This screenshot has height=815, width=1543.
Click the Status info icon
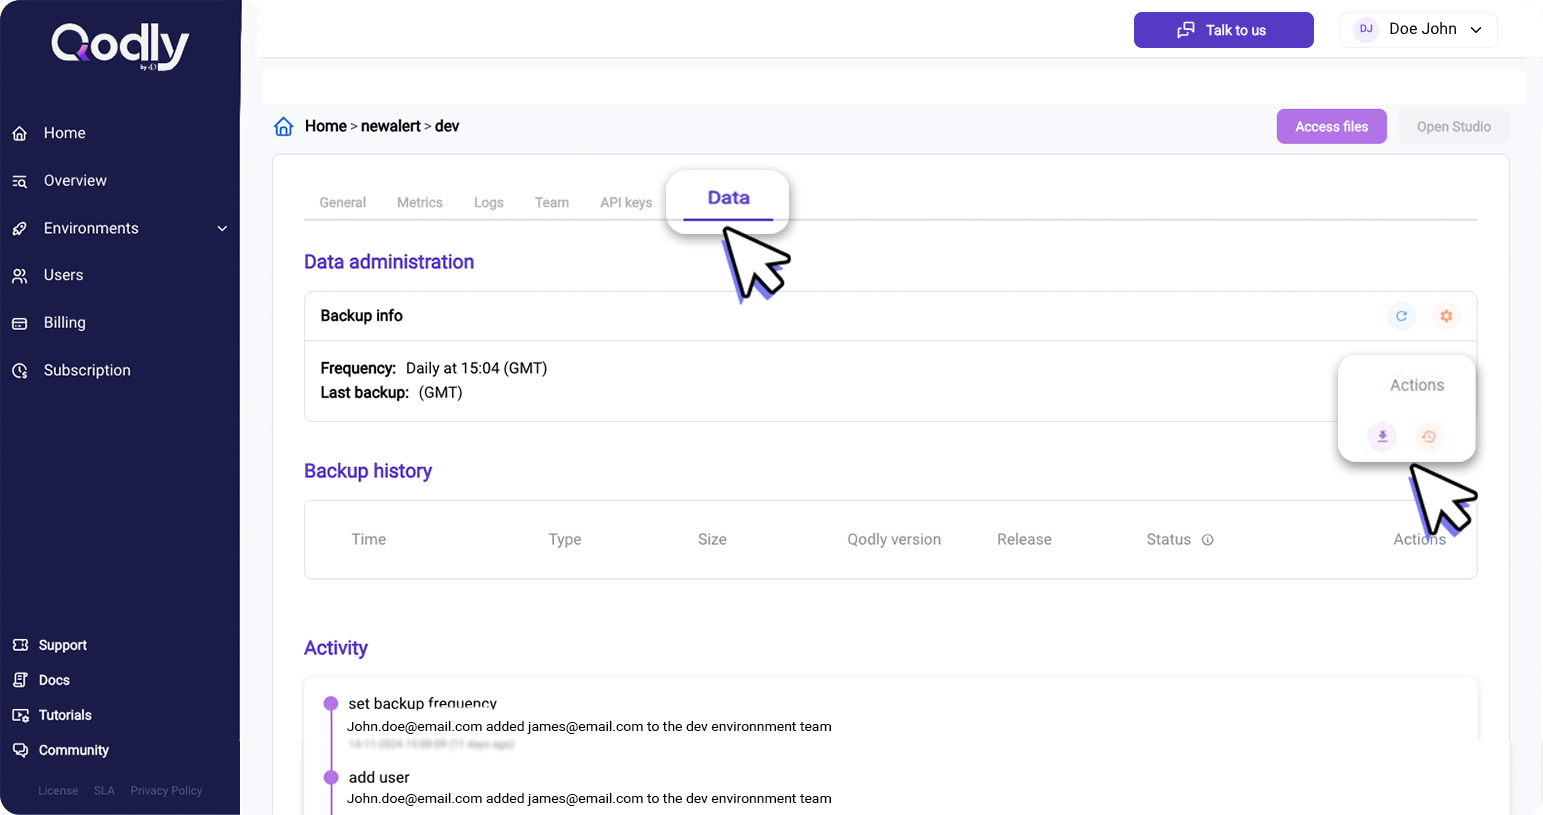coord(1207,540)
